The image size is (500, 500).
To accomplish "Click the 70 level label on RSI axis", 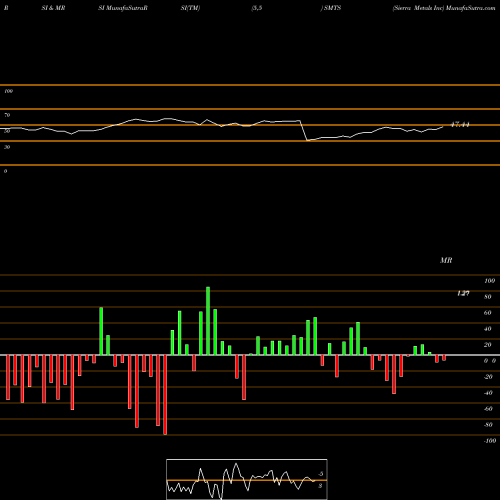I will pos(7,115).
